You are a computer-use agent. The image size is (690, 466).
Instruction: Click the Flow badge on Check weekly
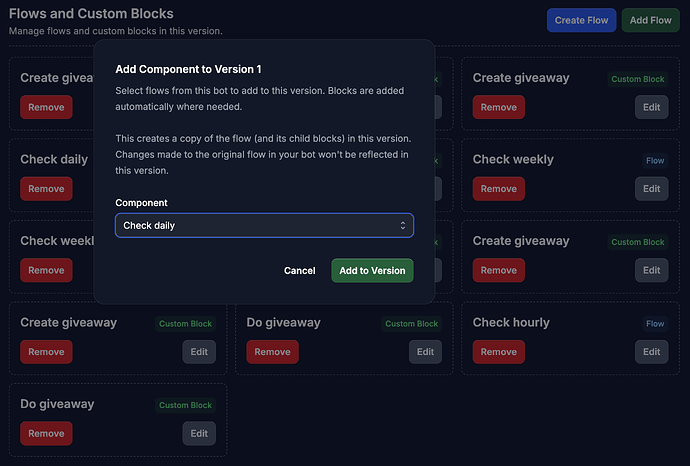click(655, 161)
